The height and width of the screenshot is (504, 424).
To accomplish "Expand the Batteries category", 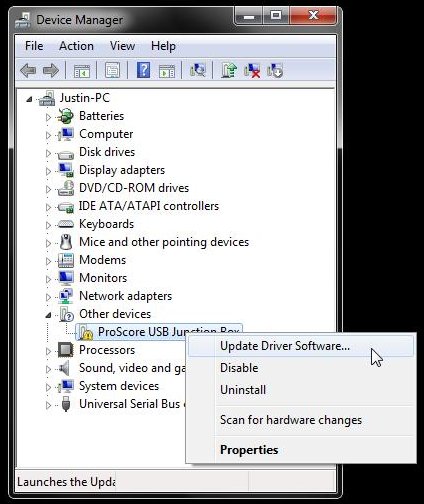I will point(48,117).
